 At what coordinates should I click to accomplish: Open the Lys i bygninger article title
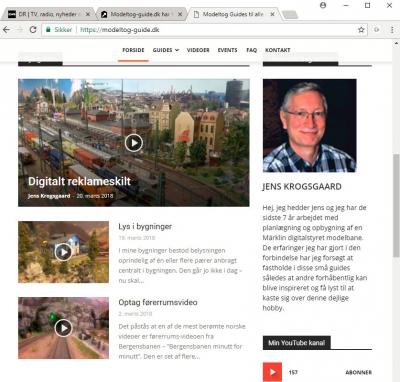(x=145, y=227)
